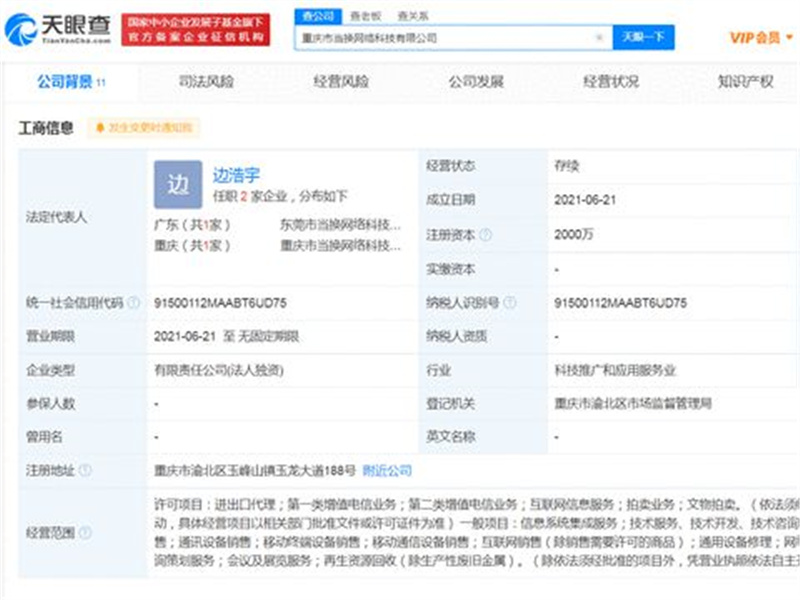Select the 科技推广和应用服务业 industry value
Image resolution: width=800 pixels, height=600 pixels.
(x=615, y=370)
